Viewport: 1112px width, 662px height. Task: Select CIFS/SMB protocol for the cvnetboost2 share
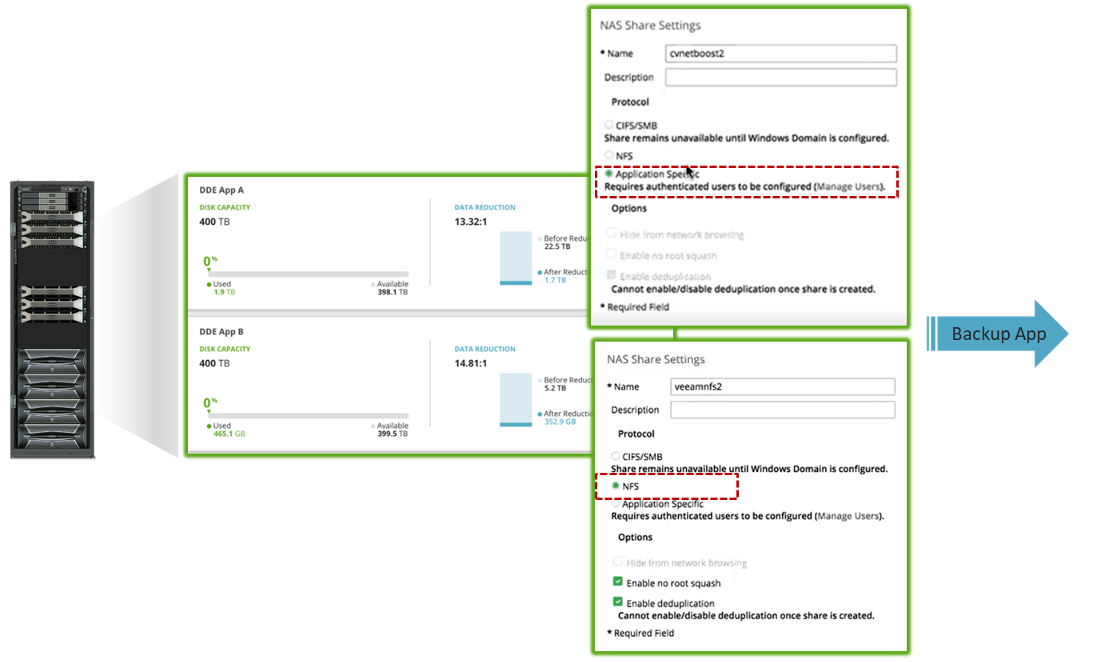tap(609, 125)
